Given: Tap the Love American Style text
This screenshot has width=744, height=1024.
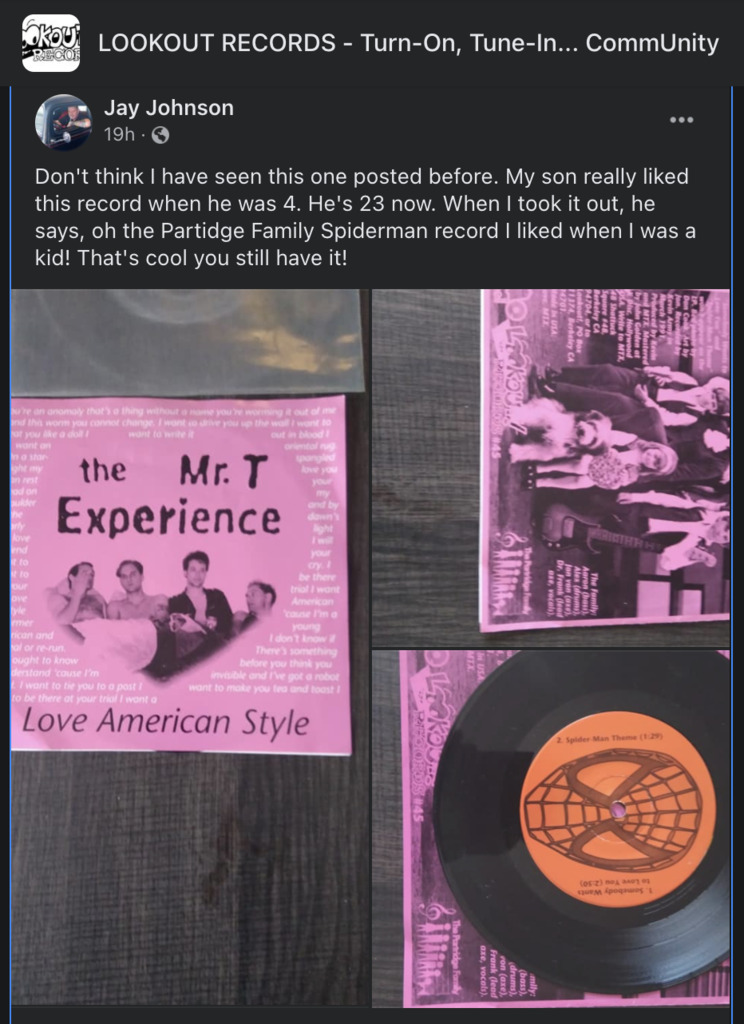Looking at the screenshot, I should 166,722.
